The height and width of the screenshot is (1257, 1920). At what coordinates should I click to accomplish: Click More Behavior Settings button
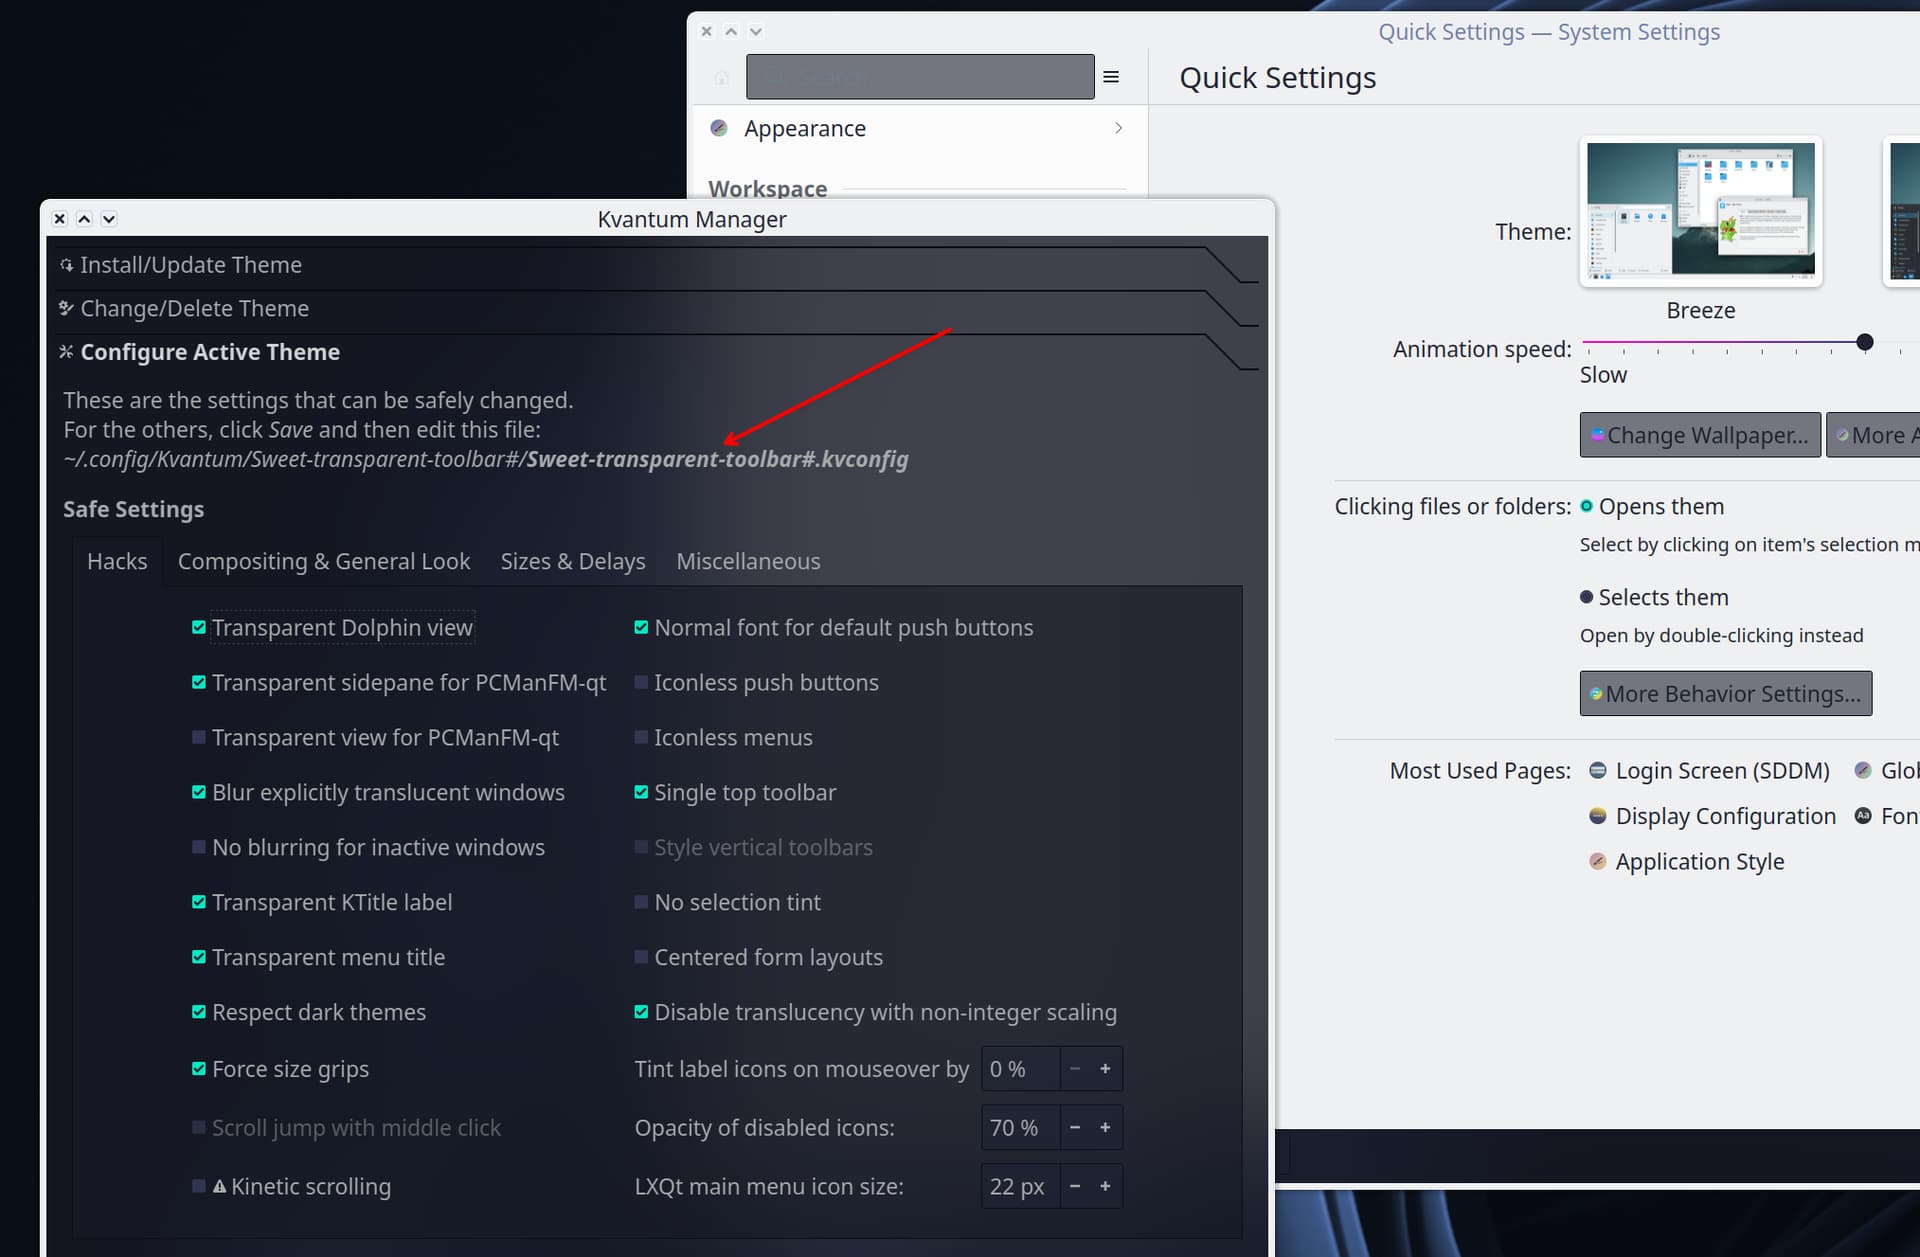tap(1726, 693)
